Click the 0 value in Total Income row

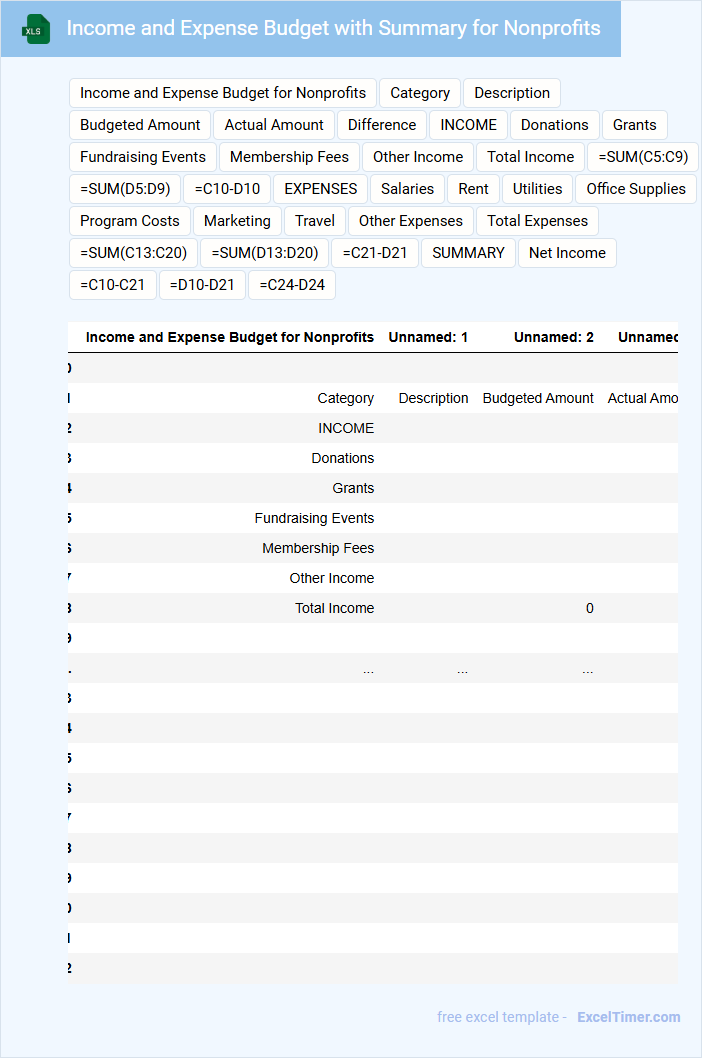point(589,608)
